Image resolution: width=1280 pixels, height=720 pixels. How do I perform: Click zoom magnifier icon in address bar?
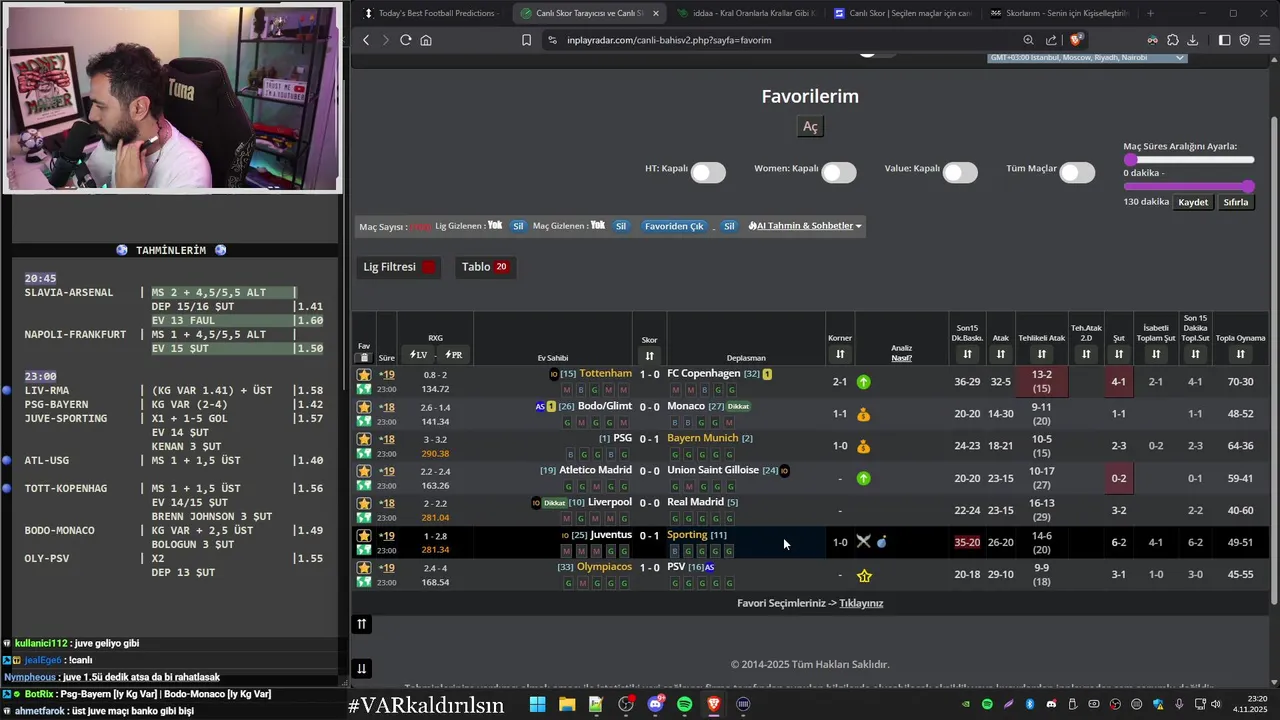(x=1028, y=40)
